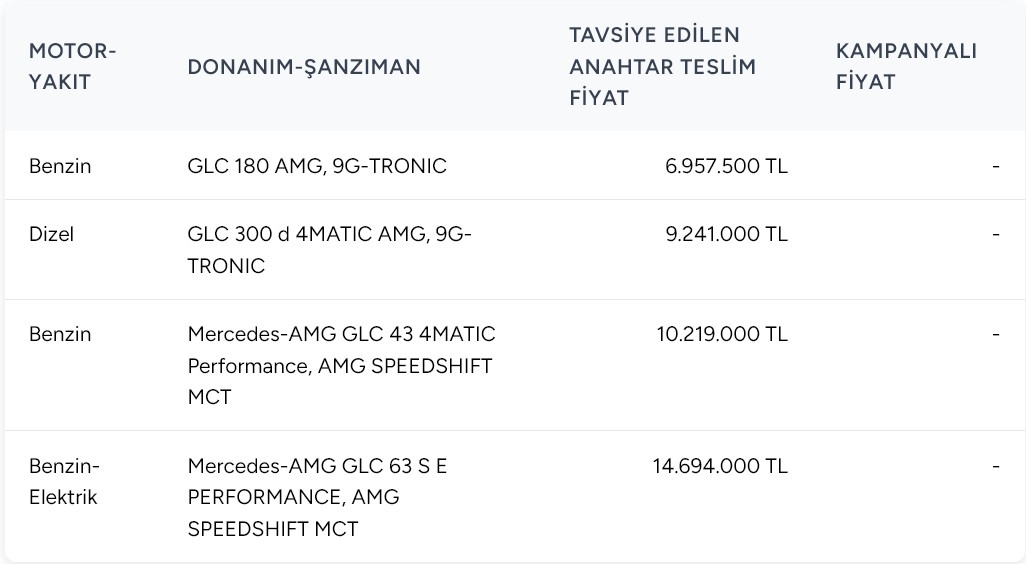
Task: Select GLC 180 AMG, 9G-TRONIC model text
Action: (x=317, y=166)
